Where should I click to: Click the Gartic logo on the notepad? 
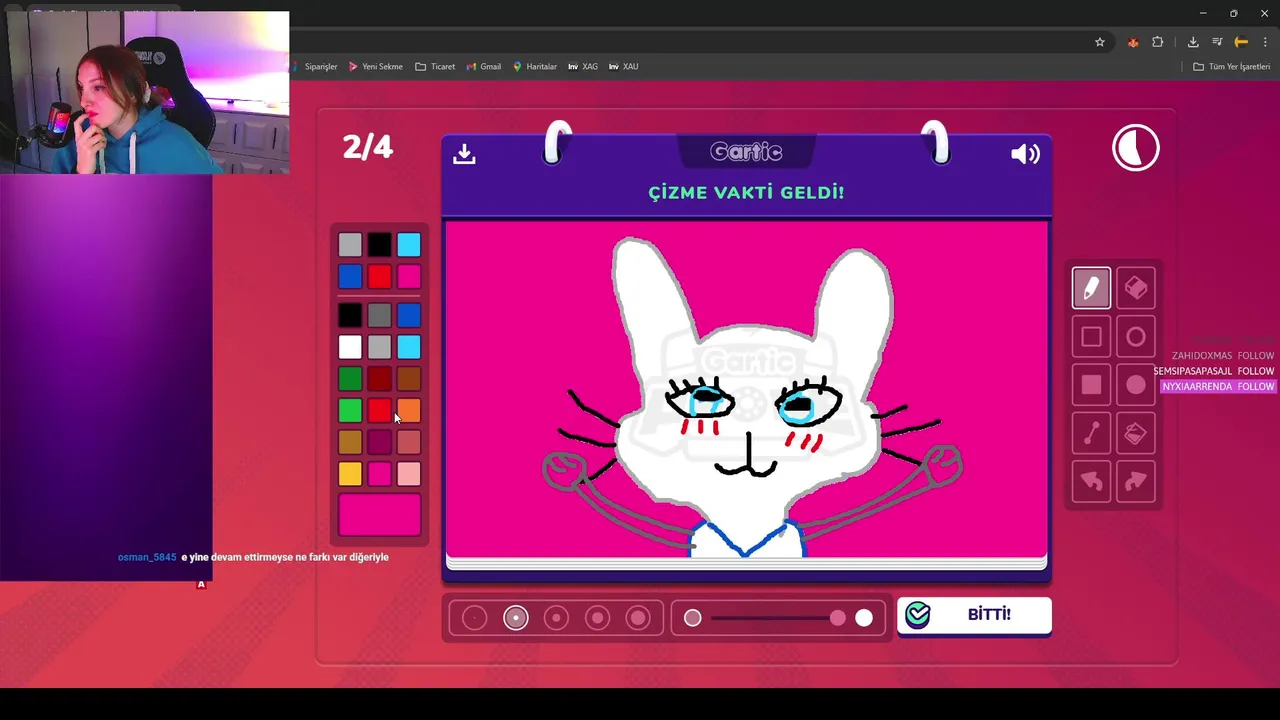pos(746,152)
